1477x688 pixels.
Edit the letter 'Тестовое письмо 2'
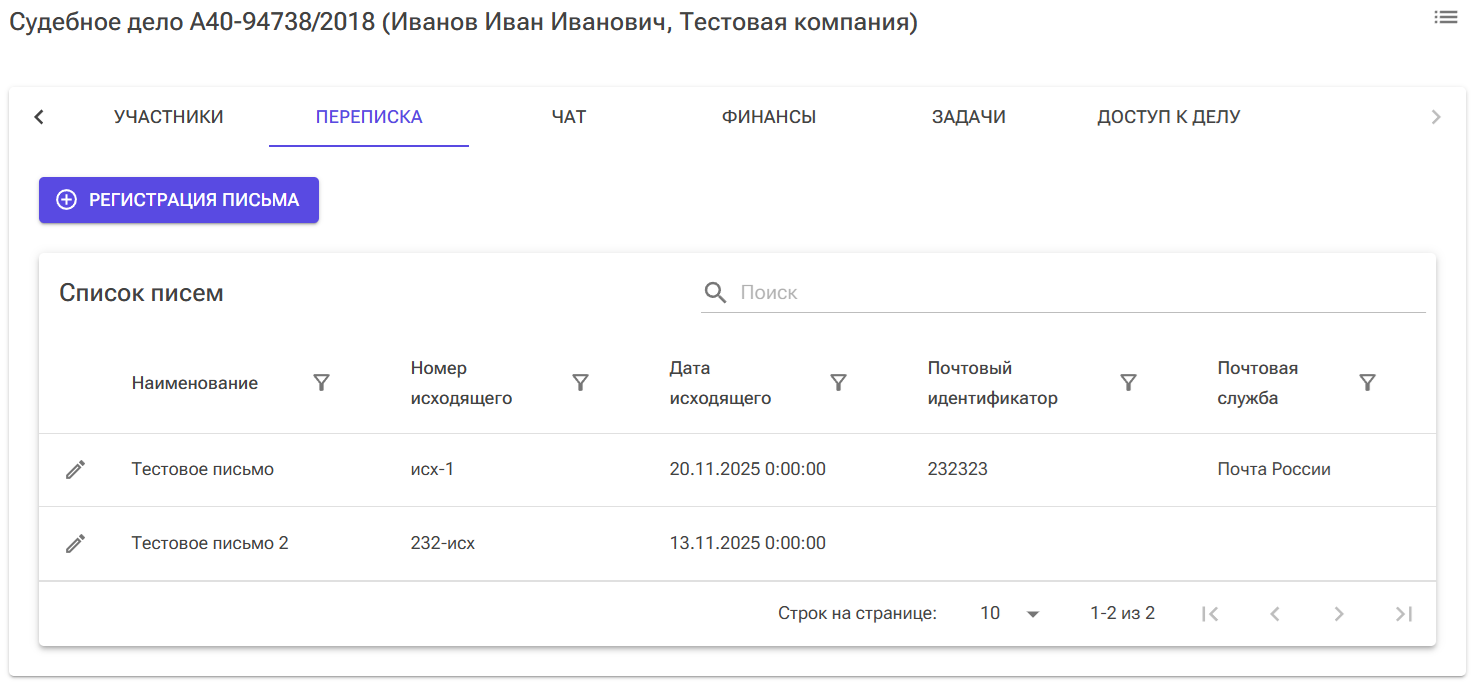coord(75,543)
